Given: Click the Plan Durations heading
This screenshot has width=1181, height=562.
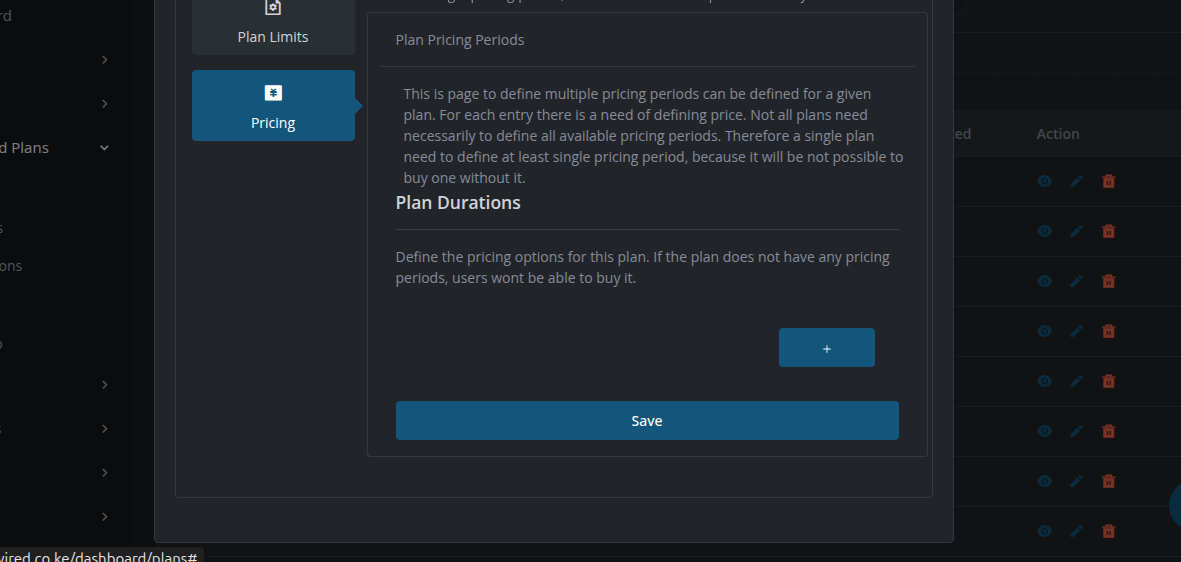Looking at the screenshot, I should tap(458, 203).
